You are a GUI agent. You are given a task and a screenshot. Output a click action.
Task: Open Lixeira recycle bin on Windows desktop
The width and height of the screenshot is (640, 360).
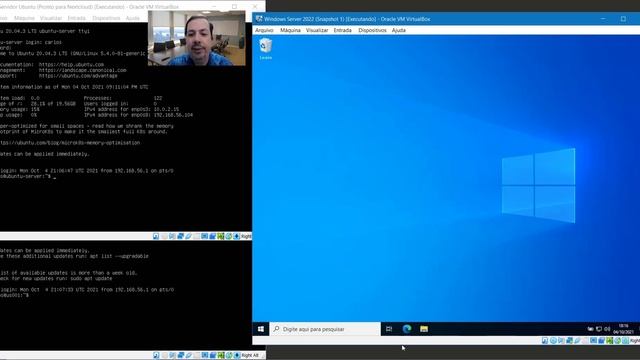266,49
